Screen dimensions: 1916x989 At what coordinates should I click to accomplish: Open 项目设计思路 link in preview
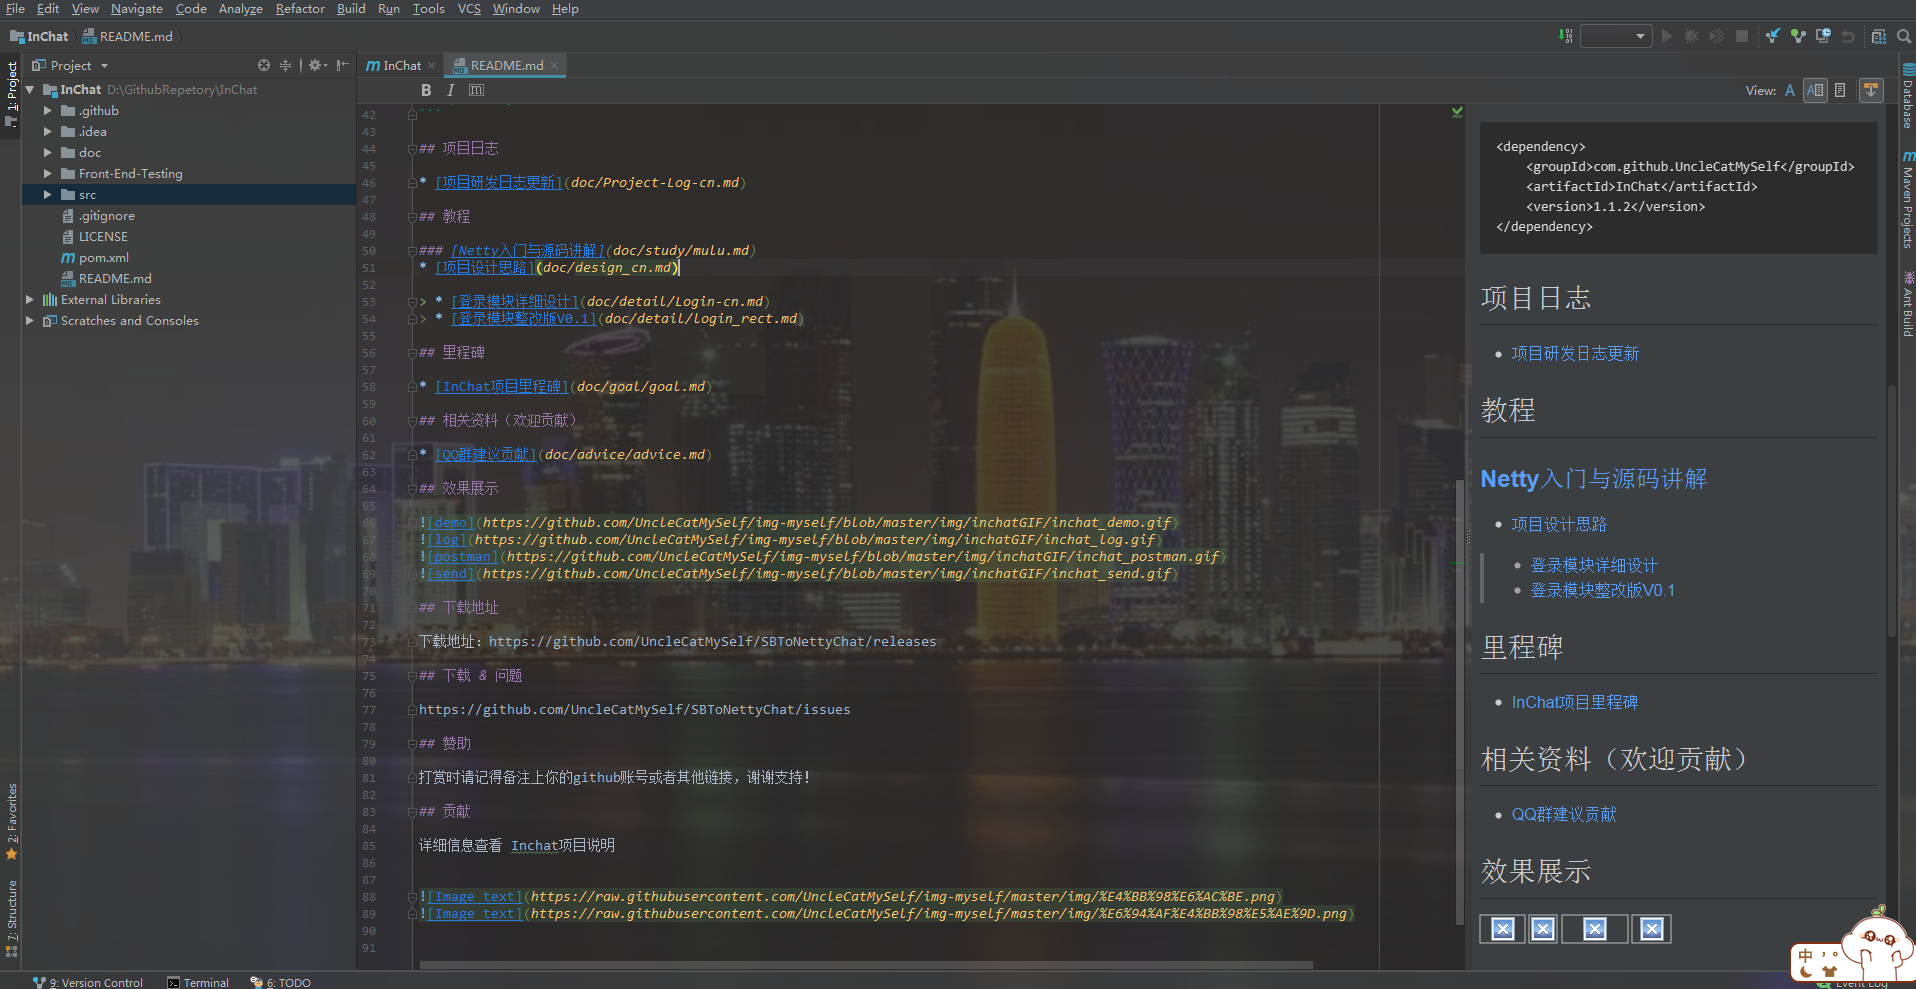coord(1559,524)
